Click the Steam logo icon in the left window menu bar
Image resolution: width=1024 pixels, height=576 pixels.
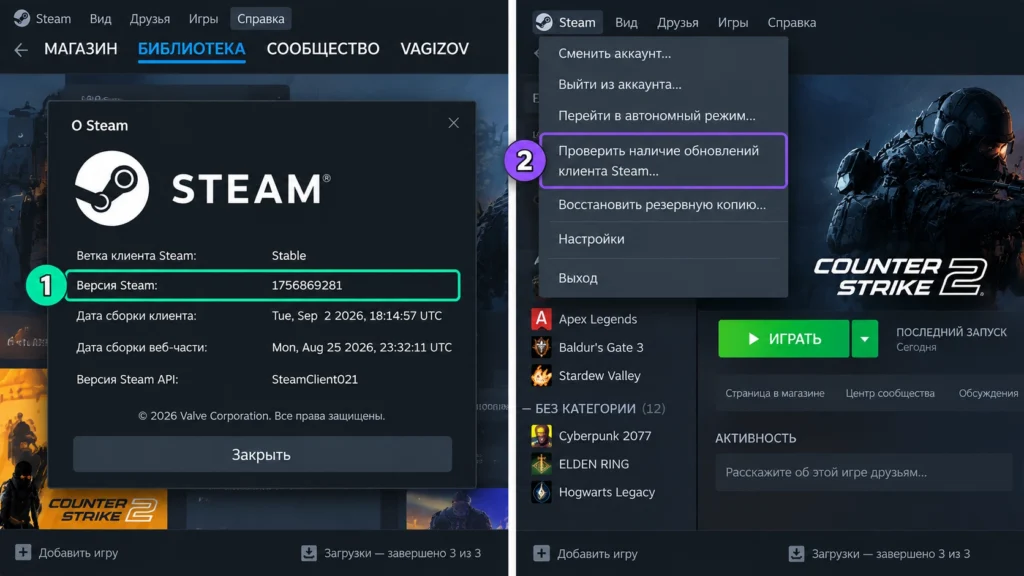[22, 18]
